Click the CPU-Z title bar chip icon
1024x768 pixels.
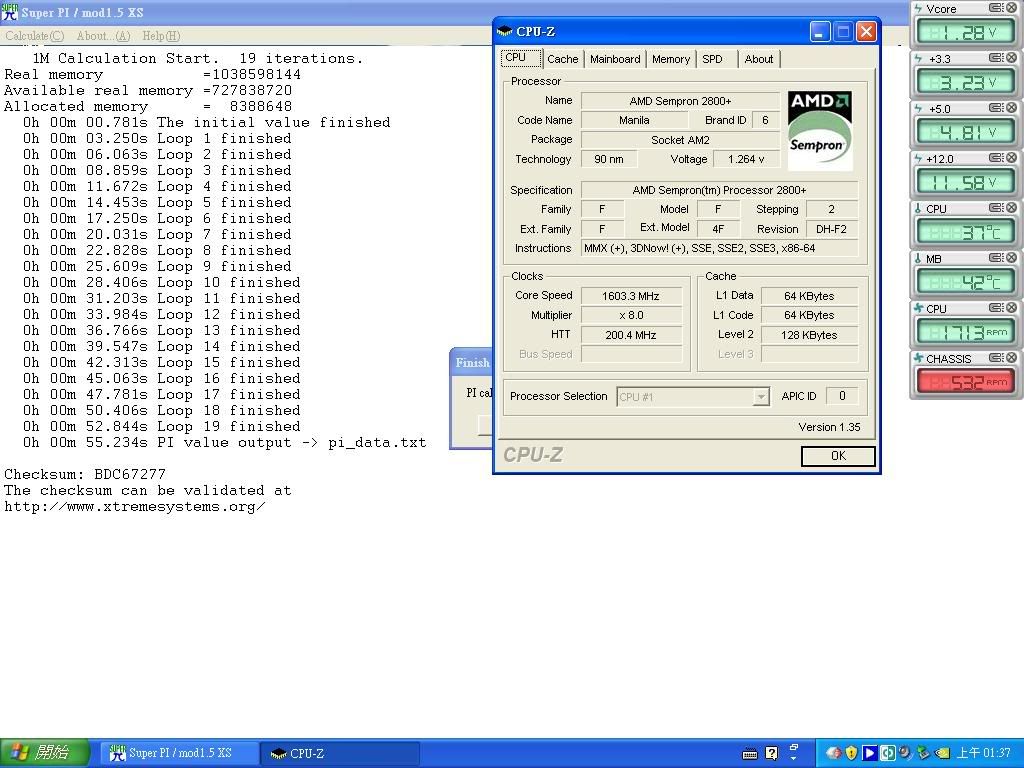pos(504,31)
